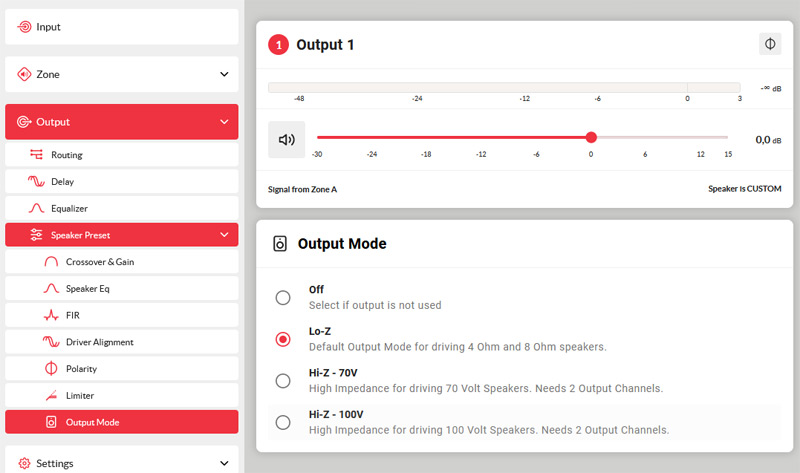This screenshot has height=473, width=800.
Task: Expand the Settings section chevron
Action: (x=224, y=463)
